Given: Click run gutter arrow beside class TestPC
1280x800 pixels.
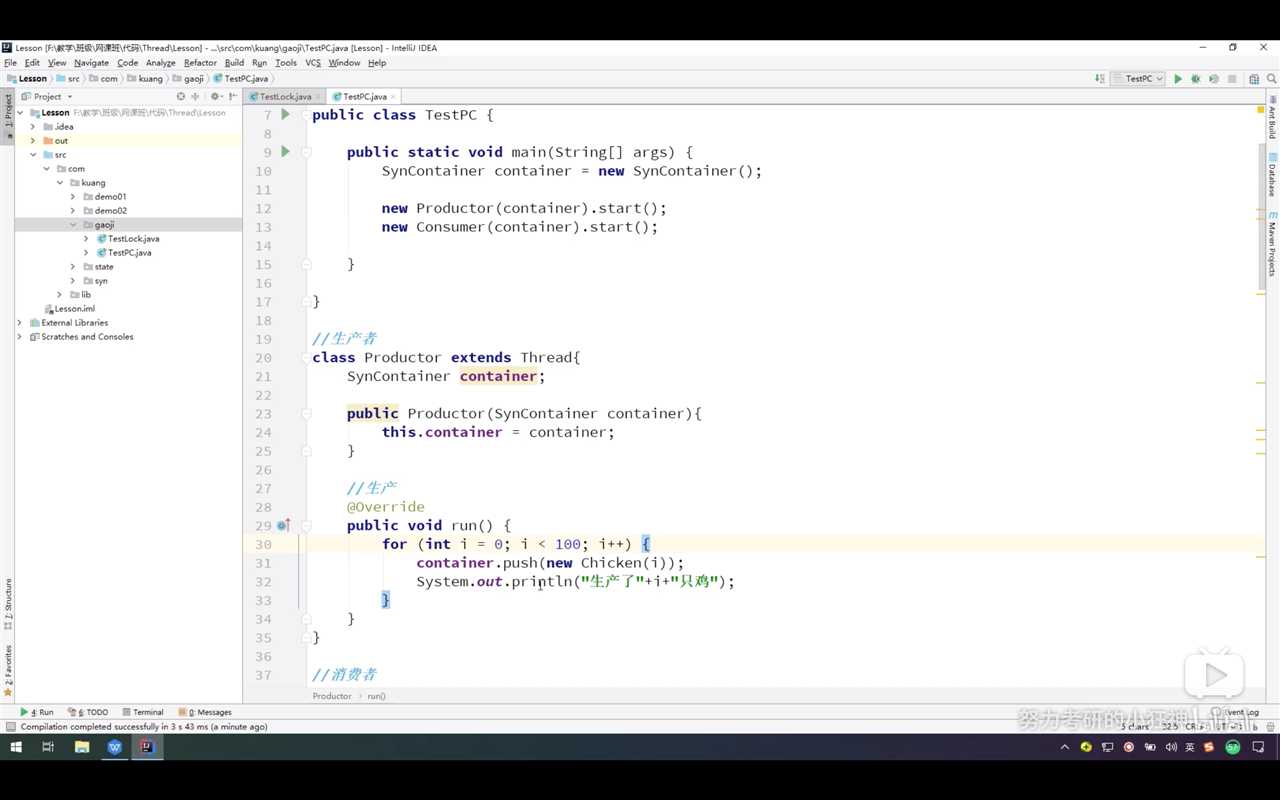Looking at the screenshot, I should click(285, 115).
